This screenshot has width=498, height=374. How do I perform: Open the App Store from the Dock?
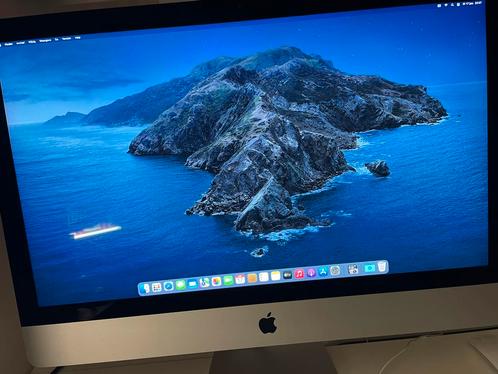click(323, 272)
